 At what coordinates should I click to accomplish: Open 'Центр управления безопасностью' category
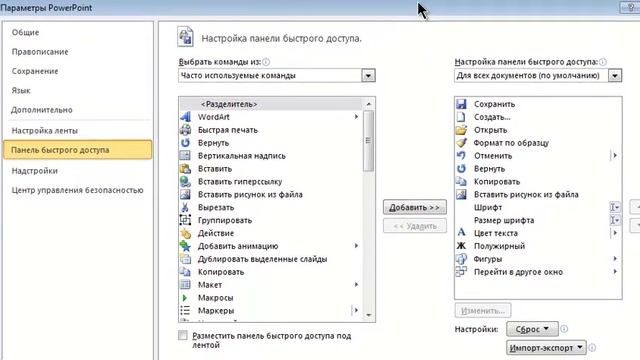coord(78,190)
